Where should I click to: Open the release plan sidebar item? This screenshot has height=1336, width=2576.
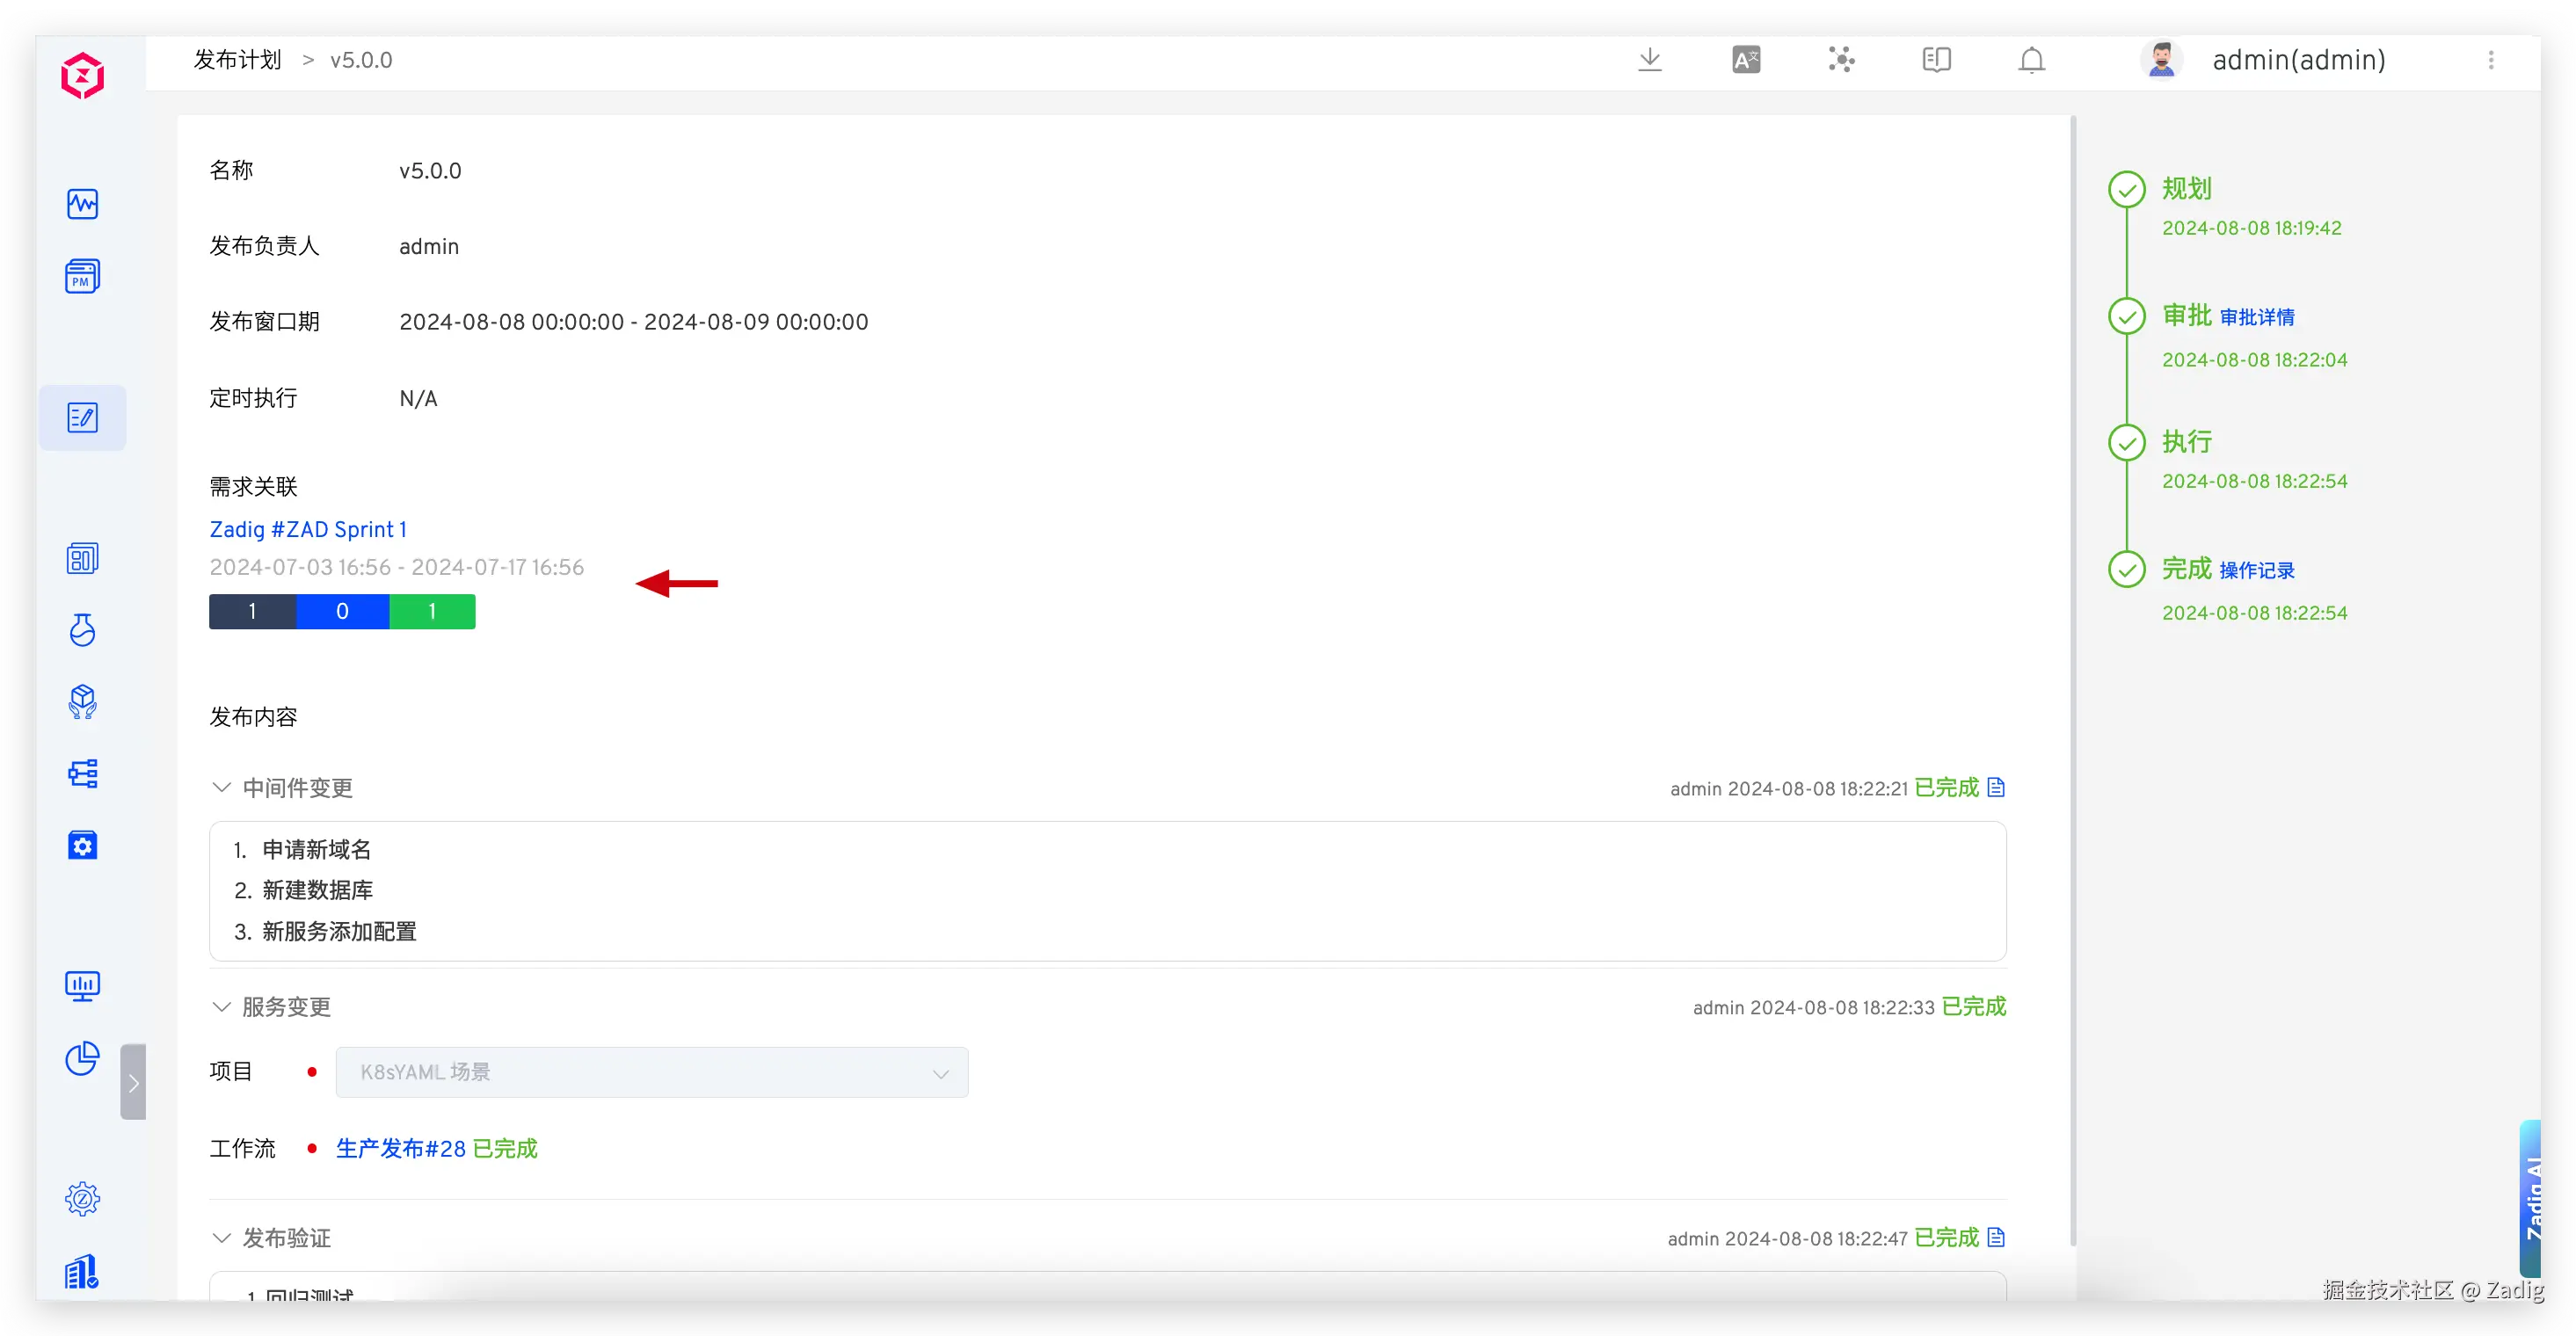tap(82, 417)
